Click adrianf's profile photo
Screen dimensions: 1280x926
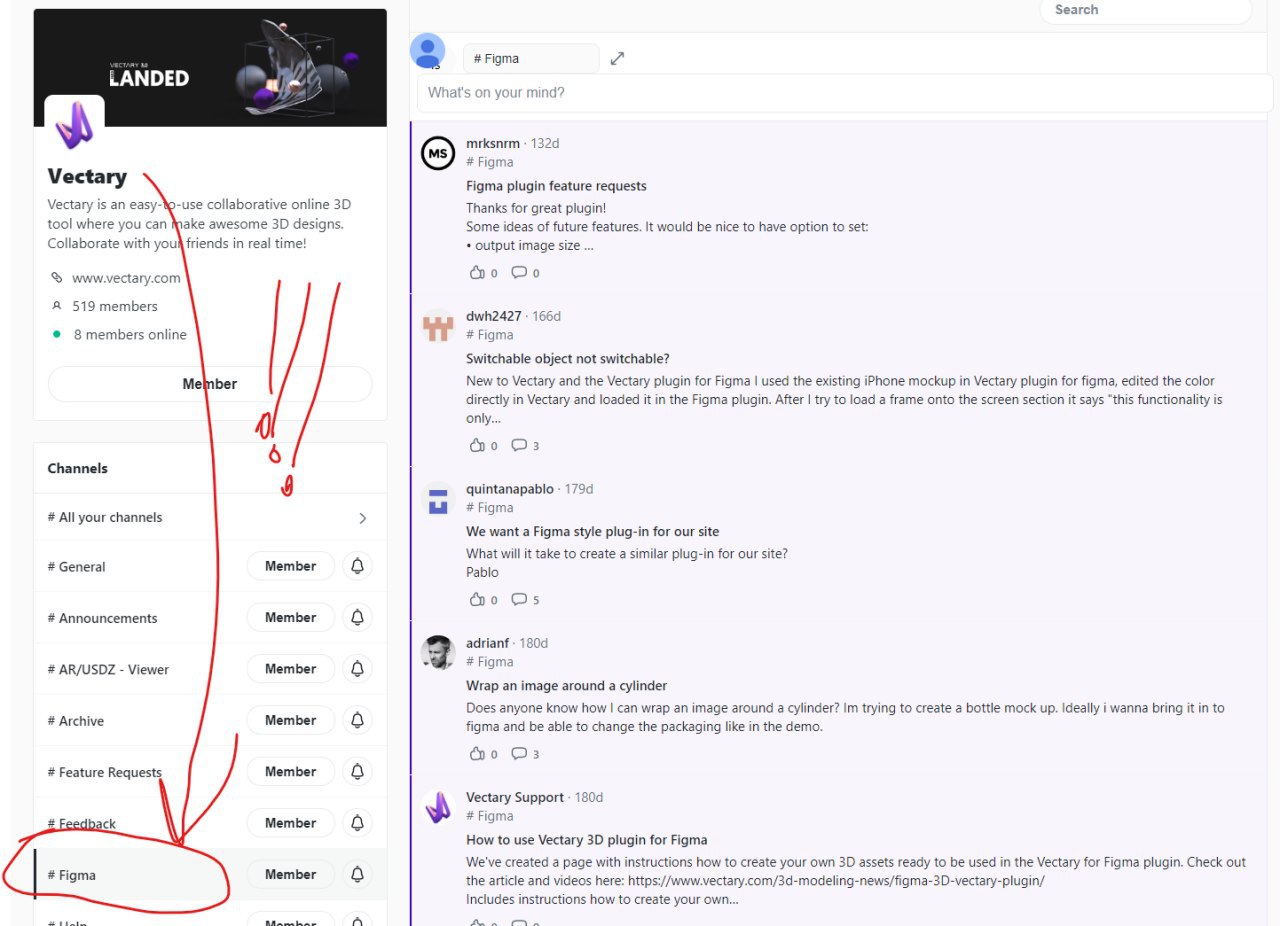(438, 653)
